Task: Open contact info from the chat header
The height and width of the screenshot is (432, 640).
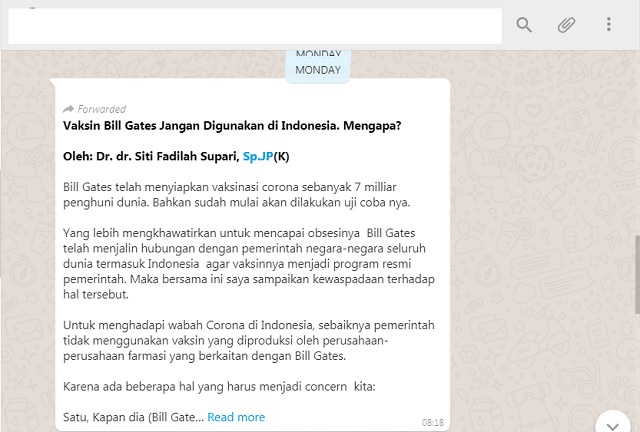Action: (250, 26)
